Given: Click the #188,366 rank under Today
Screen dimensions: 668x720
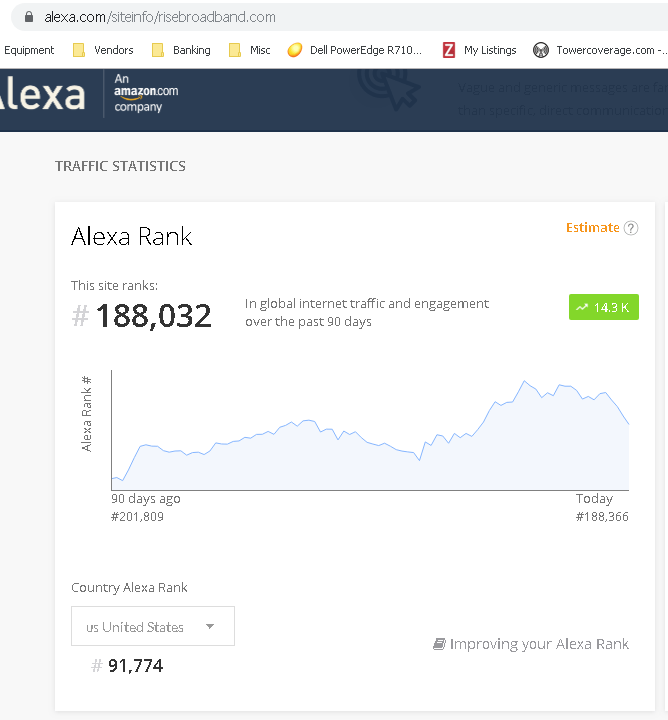Looking at the screenshot, I should coord(602,517).
